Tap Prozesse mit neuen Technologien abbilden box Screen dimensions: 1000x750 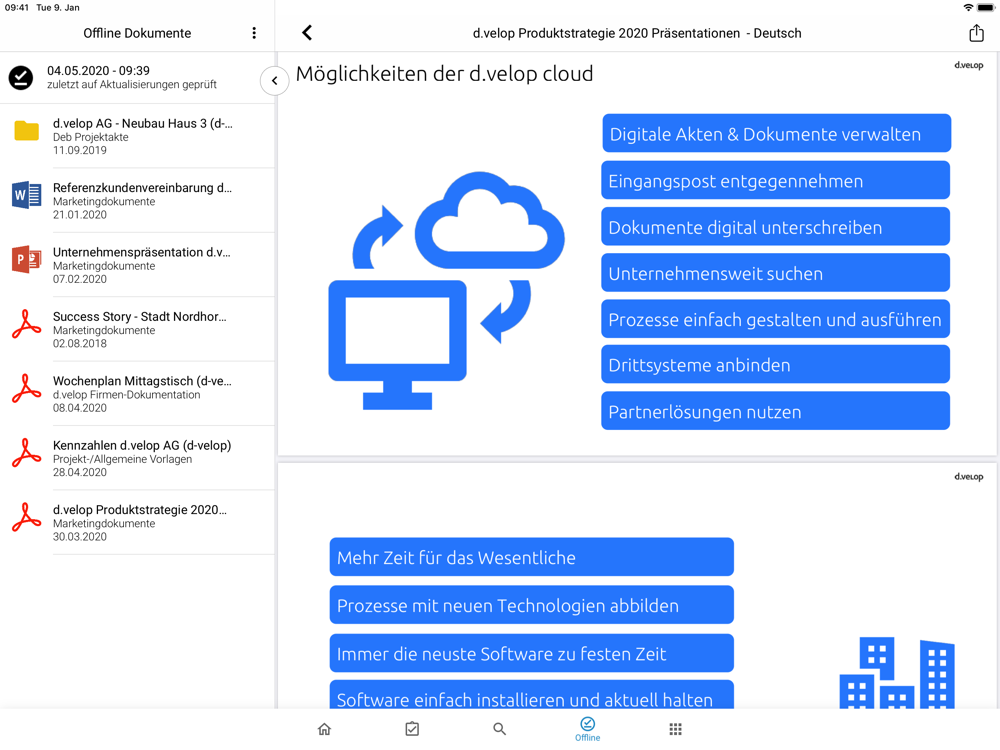531,605
